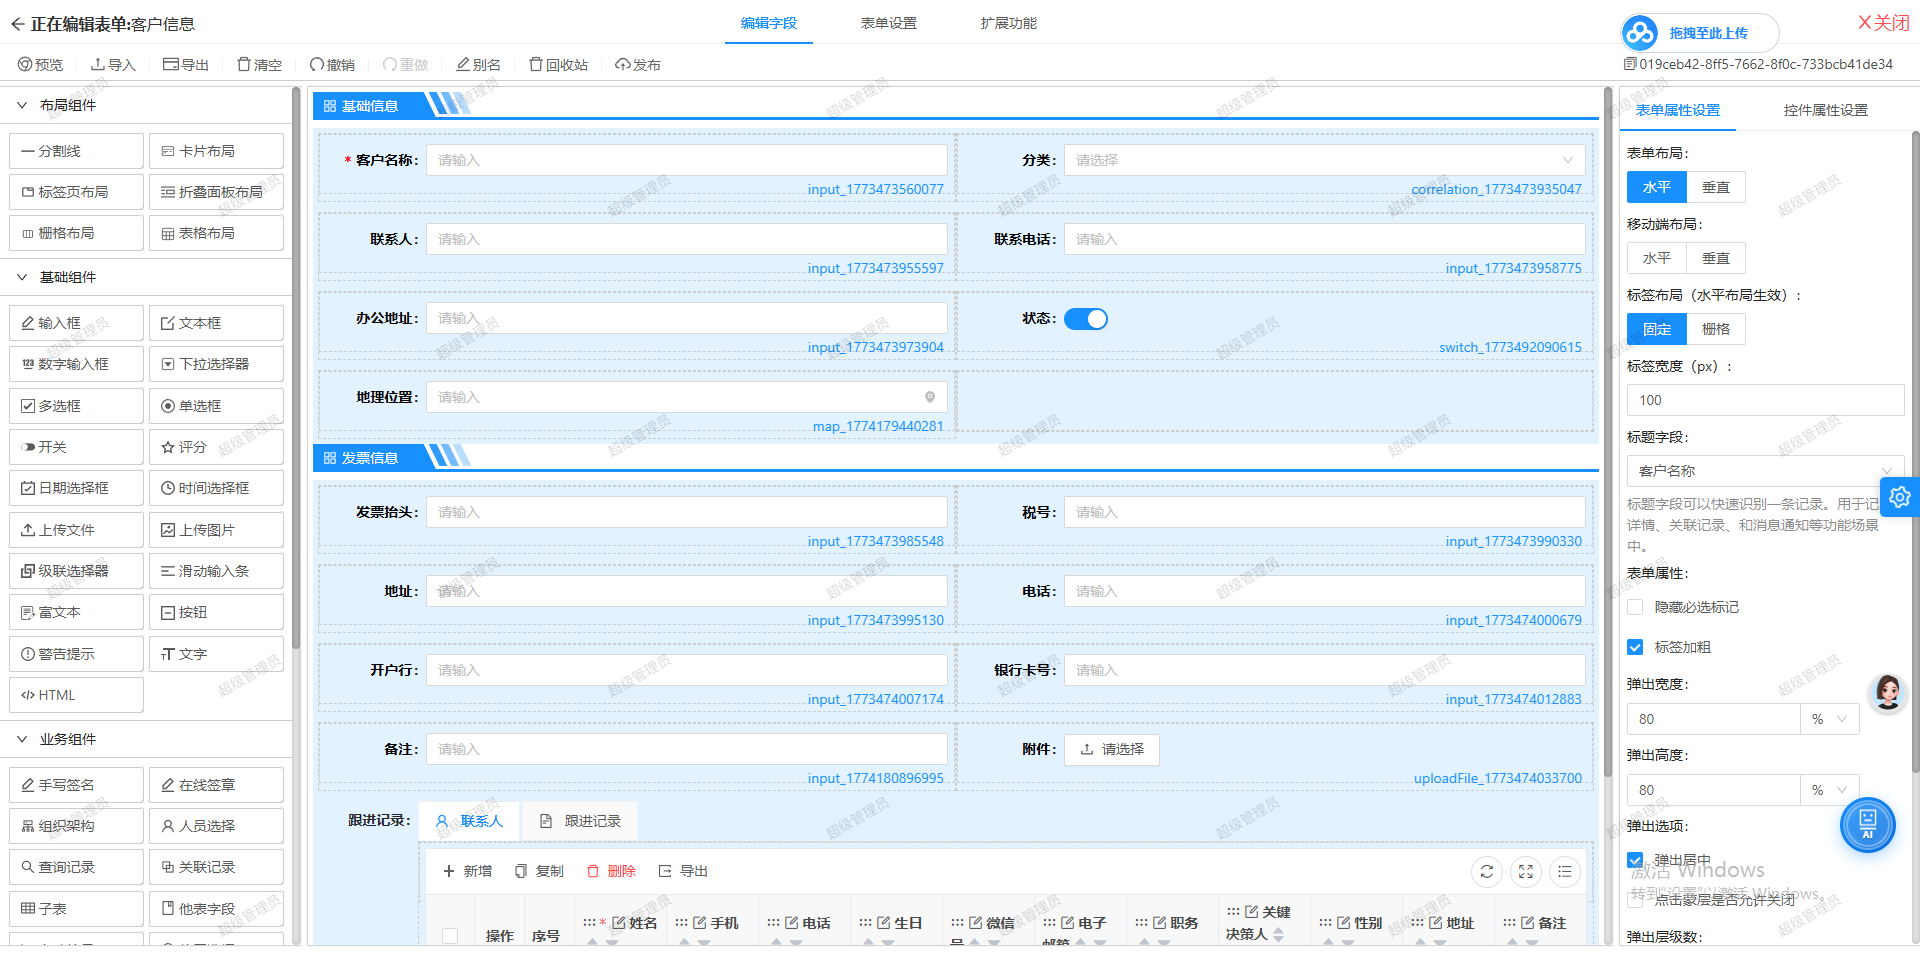Open the blue AI robot floating button
The height and width of the screenshot is (953, 1920).
[1867, 825]
